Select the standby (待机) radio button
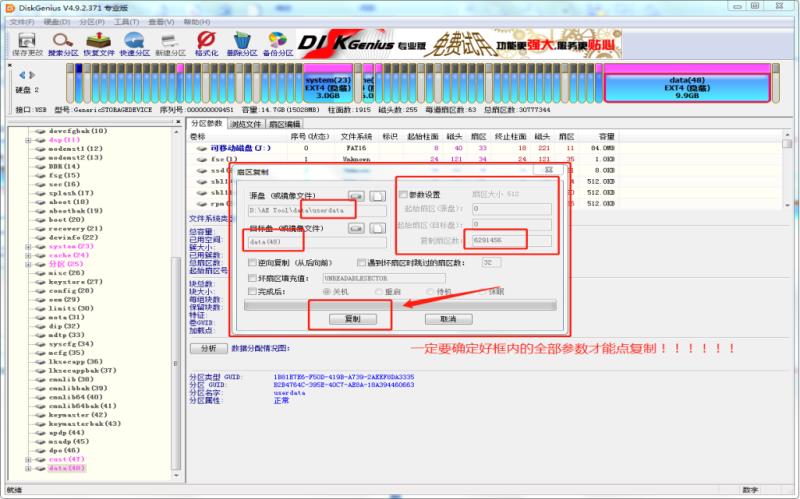This screenshot has width=800, height=499. coord(430,291)
